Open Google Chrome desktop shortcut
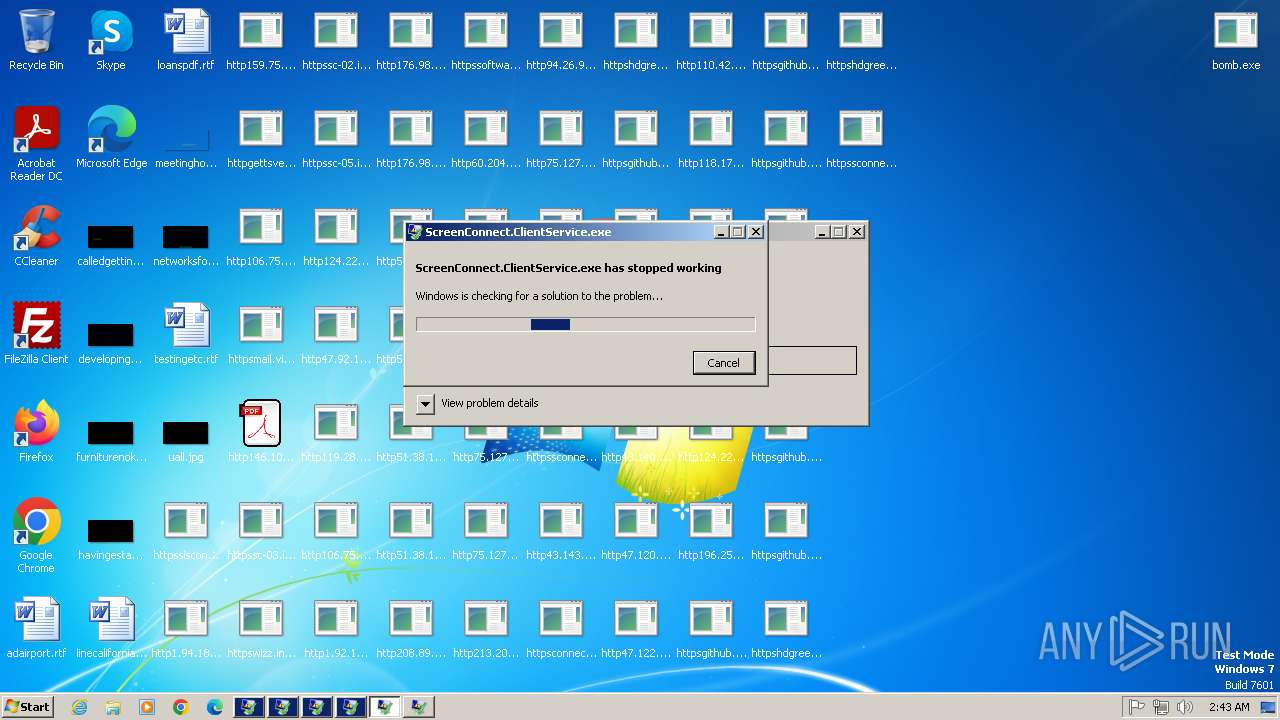The height and width of the screenshot is (720, 1280). 36,536
